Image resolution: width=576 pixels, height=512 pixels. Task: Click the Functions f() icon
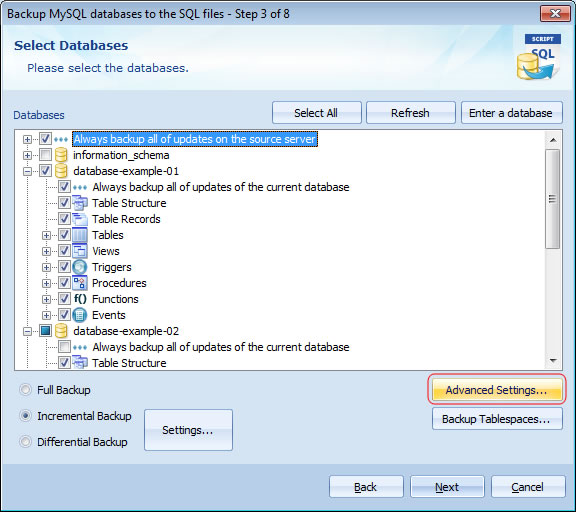(80, 299)
